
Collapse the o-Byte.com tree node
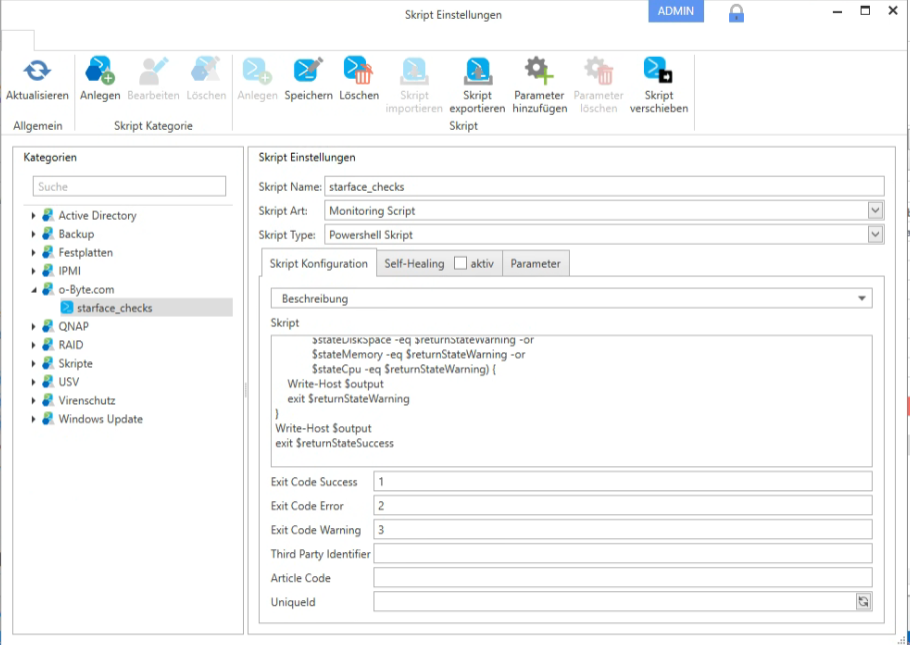(x=33, y=290)
